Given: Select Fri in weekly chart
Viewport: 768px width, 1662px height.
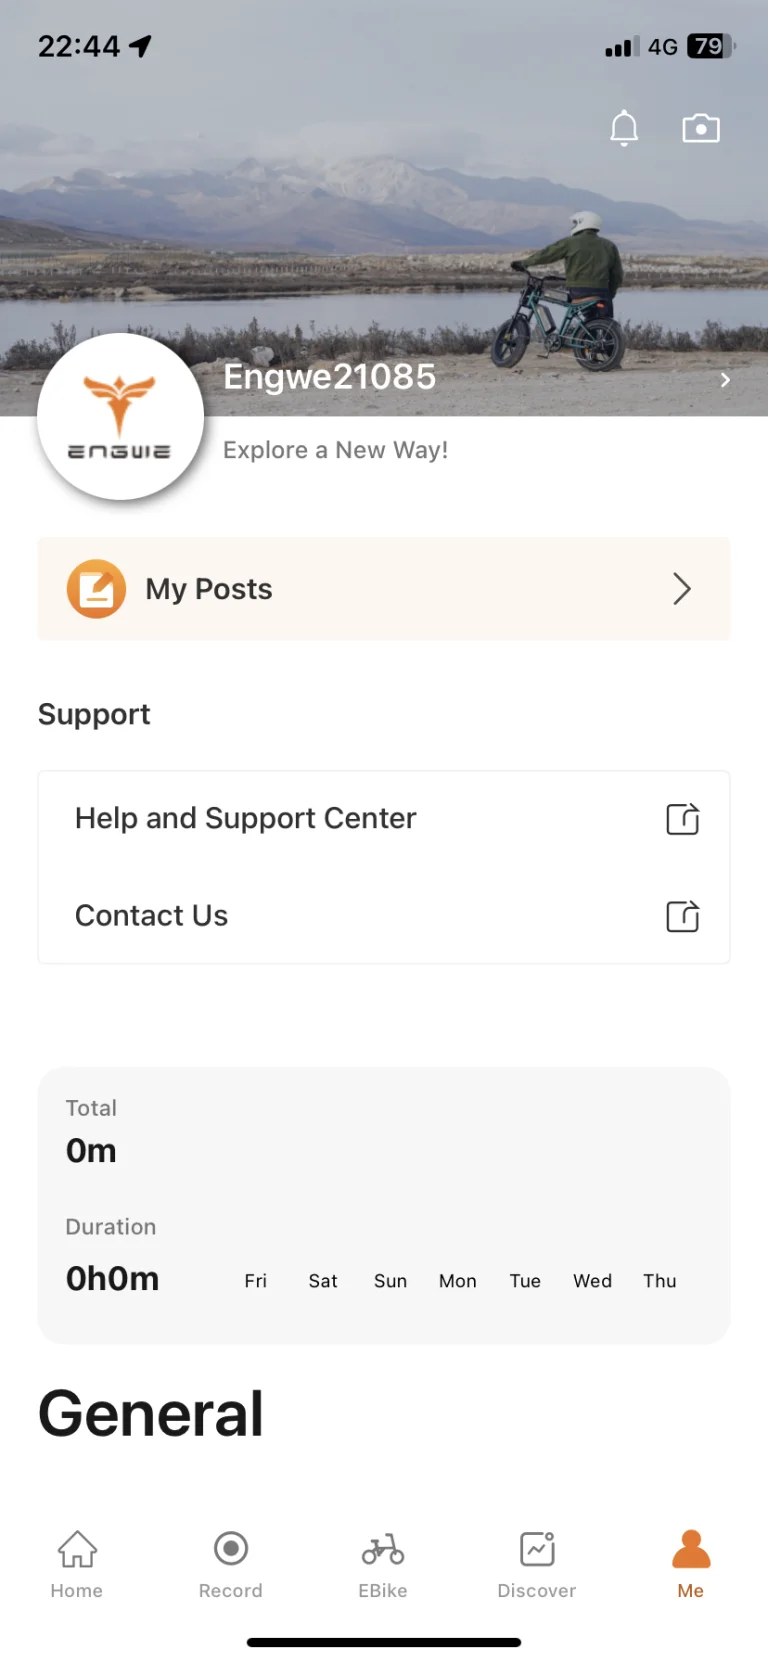Looking at the screenshot, I should (256, 1281).
